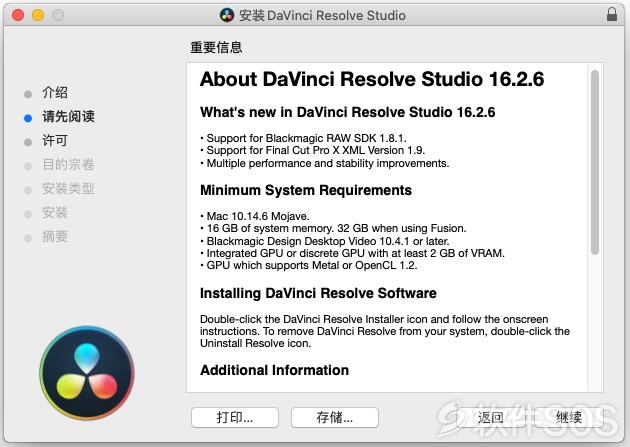Select the 摘要 step in sidebar
630x447 pixels.
tap(55, 237)
